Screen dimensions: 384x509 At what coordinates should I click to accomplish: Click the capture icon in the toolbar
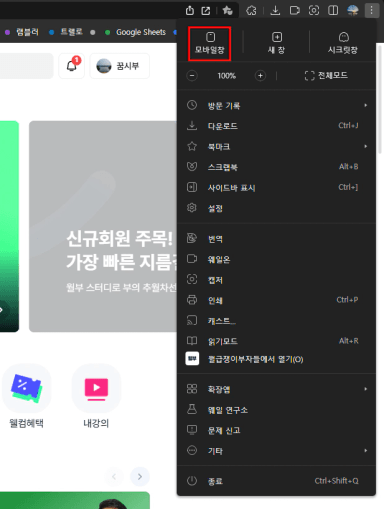click(x=314, y=11)
